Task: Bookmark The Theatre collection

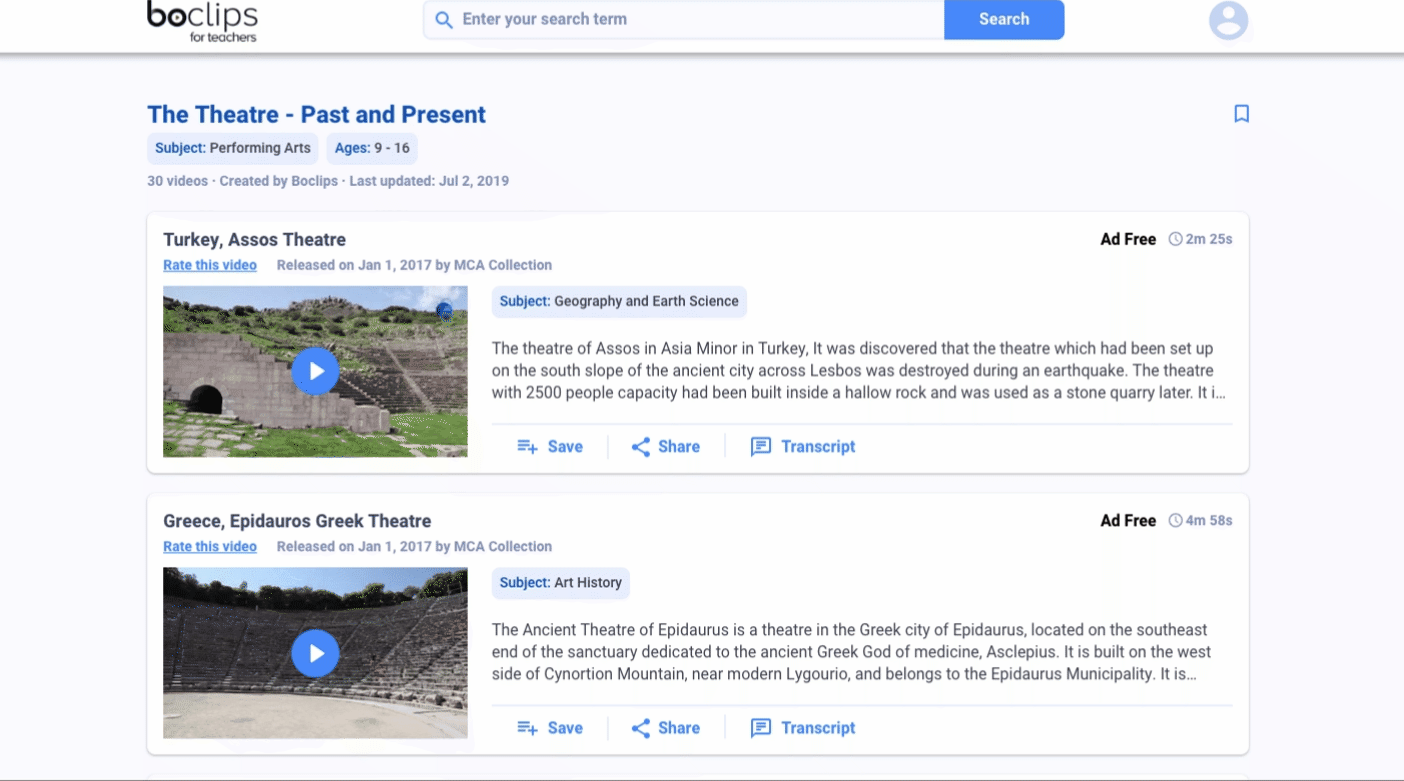Action: (x=1241, y=114)
